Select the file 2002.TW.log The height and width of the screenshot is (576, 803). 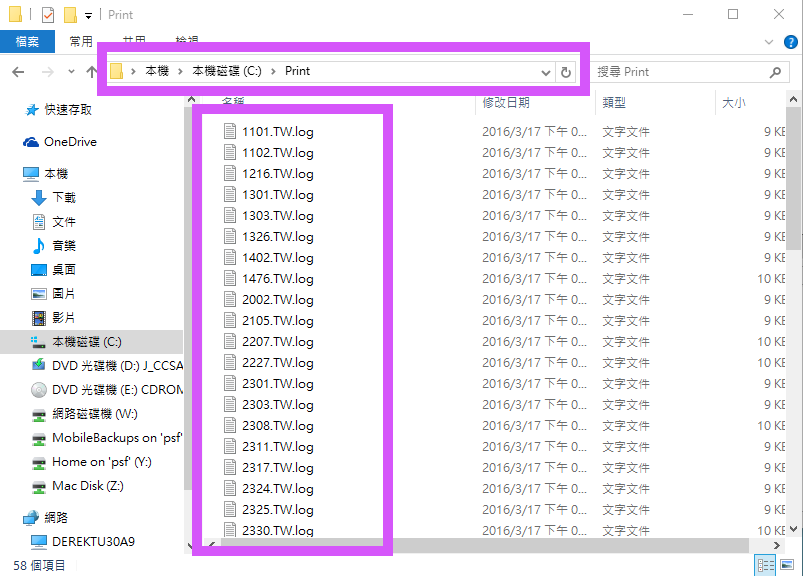click(277, 300)
